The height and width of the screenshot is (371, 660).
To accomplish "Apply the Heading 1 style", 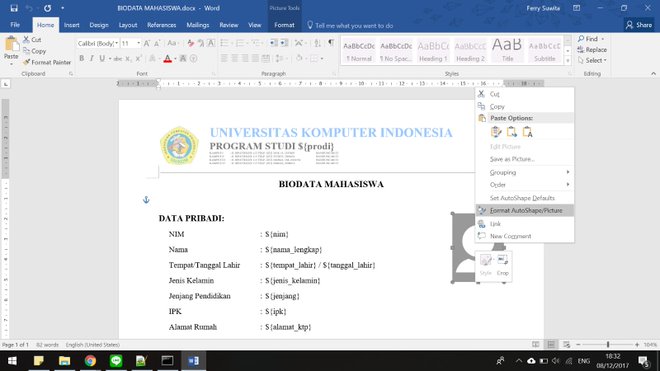I will tap(433, 51).
